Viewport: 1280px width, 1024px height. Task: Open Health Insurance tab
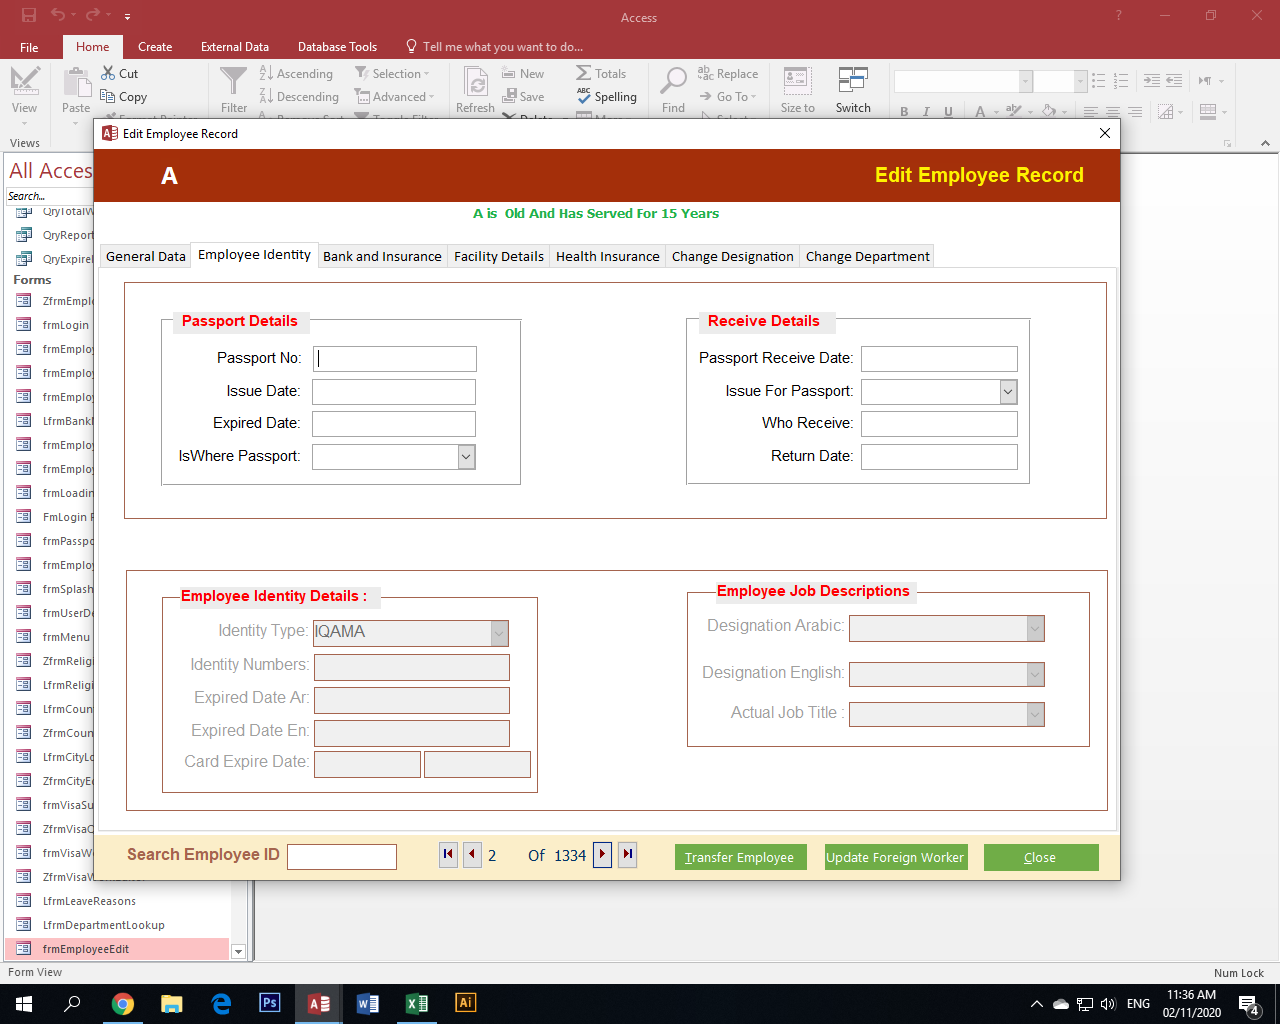coord(608,256)
